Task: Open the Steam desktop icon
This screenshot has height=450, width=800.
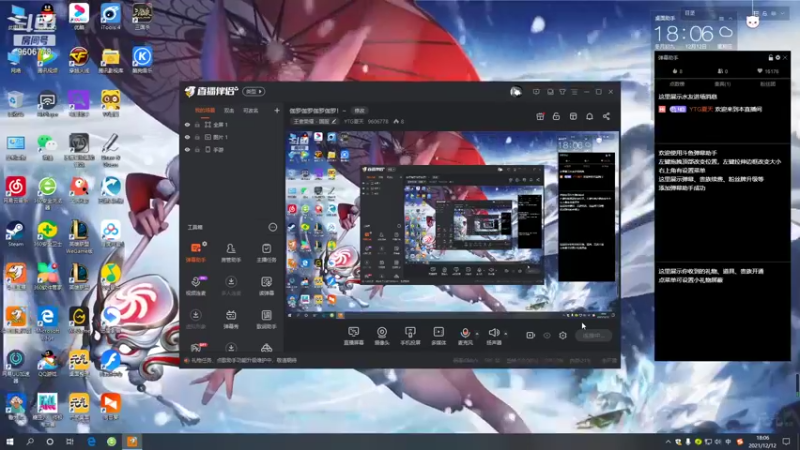Action: (x=15, y=234)
